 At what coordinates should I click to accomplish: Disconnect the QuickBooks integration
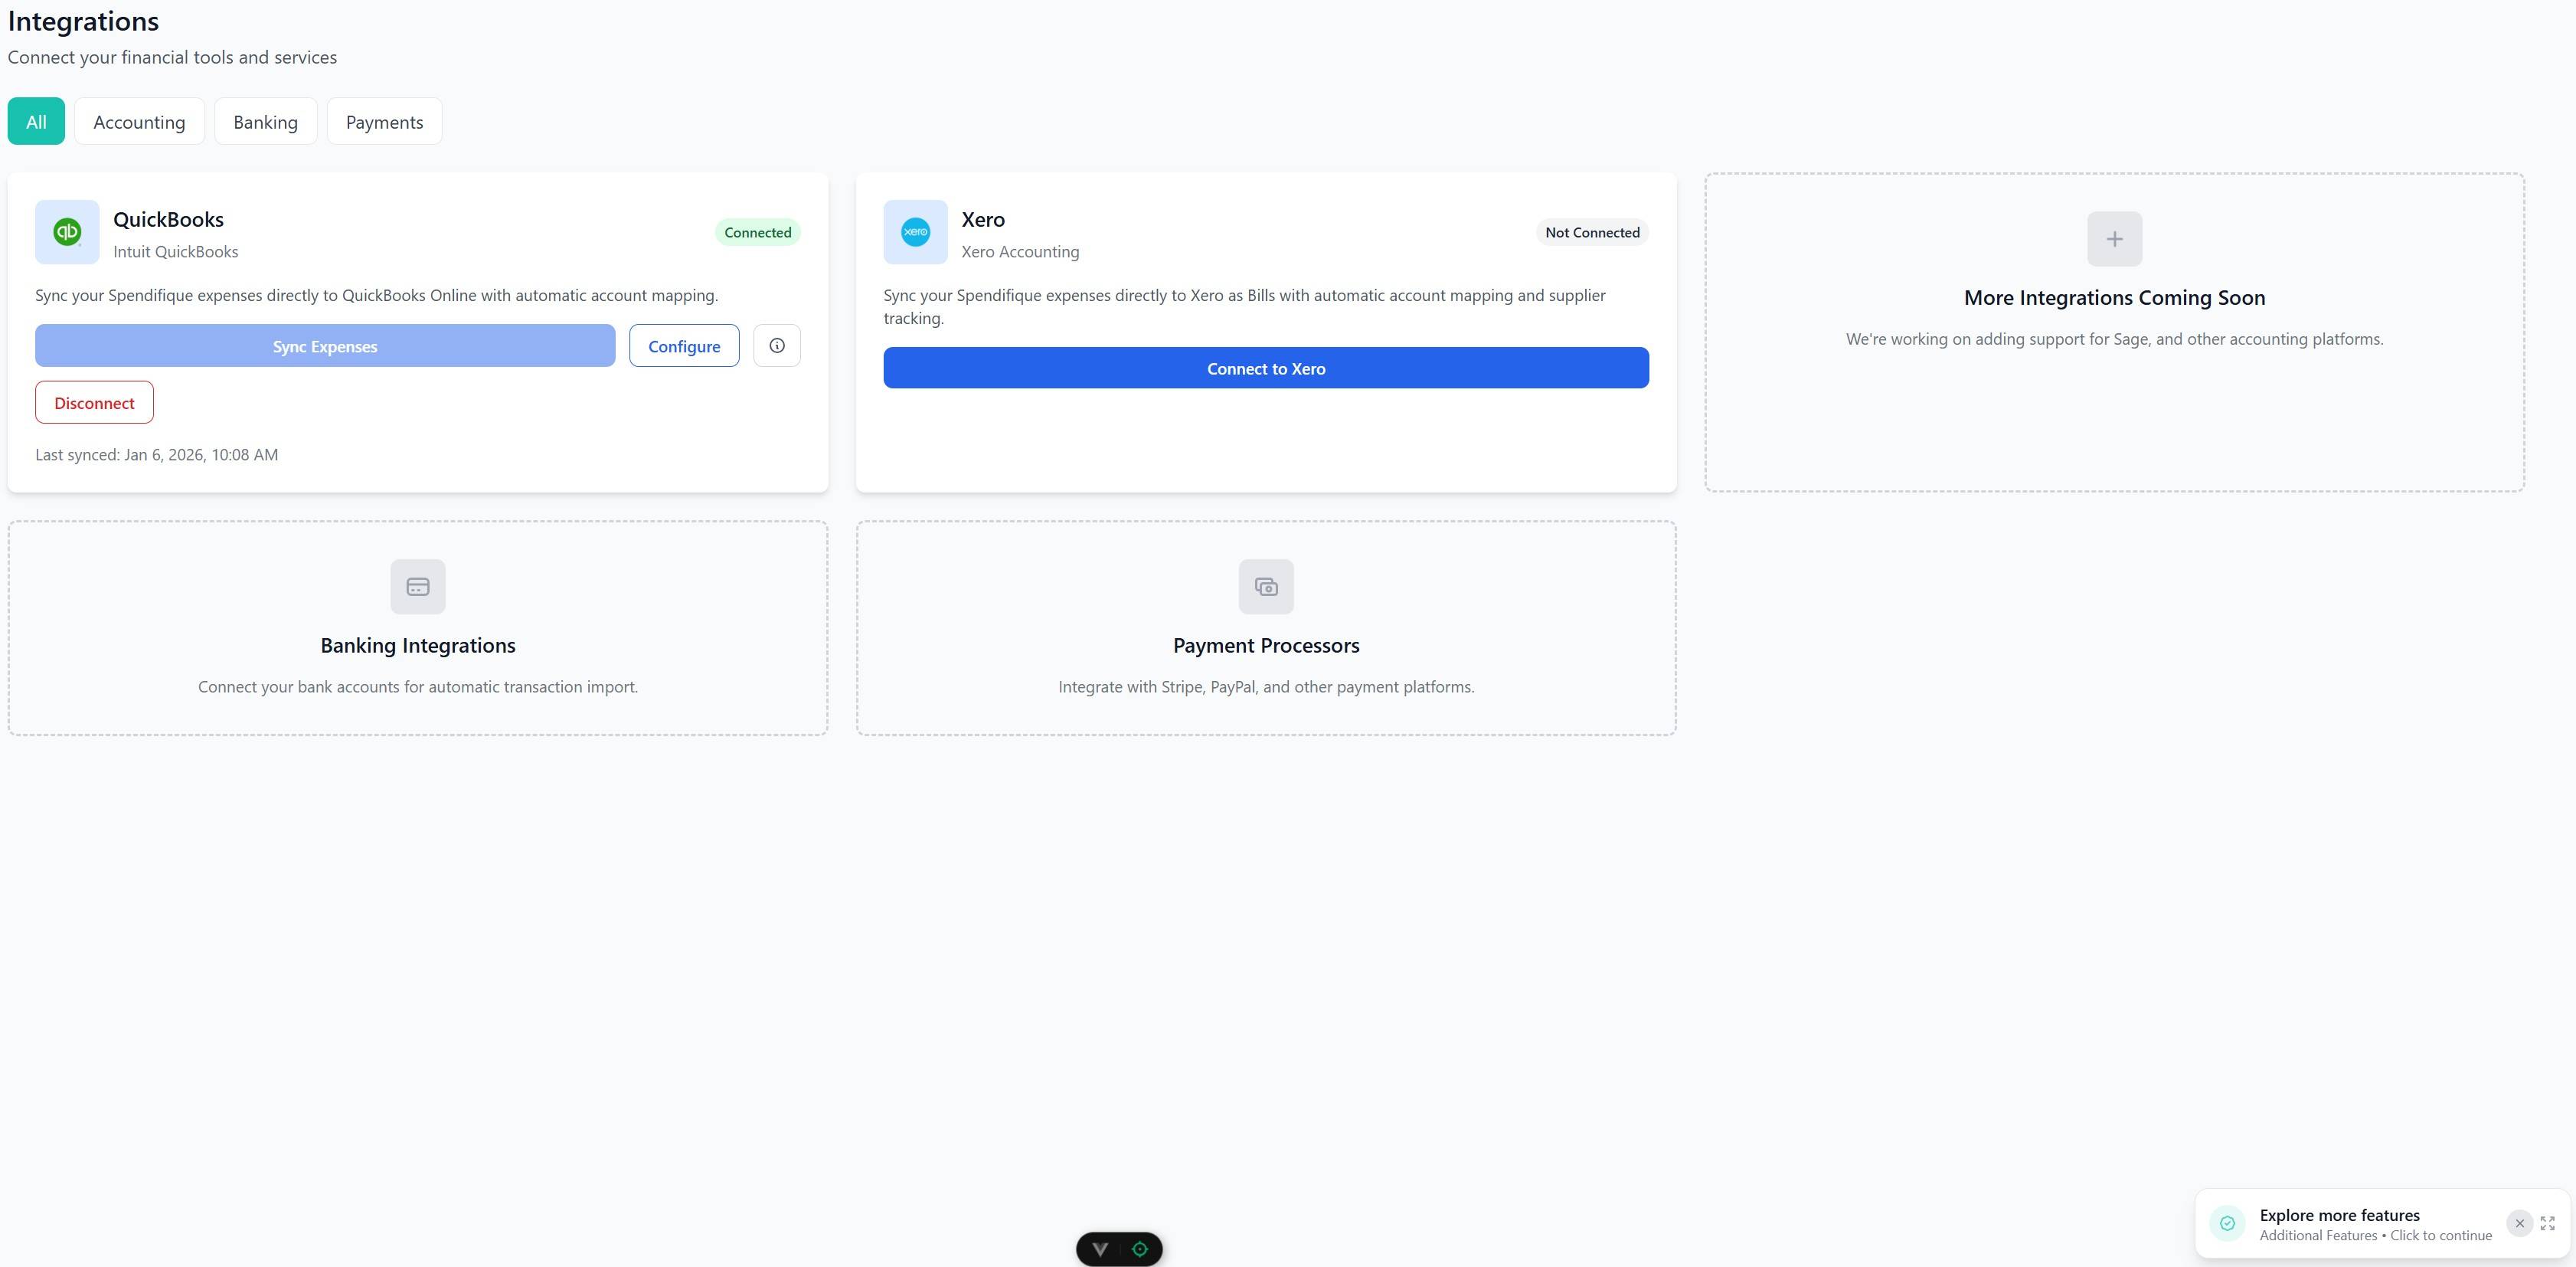tap(94, 402)
